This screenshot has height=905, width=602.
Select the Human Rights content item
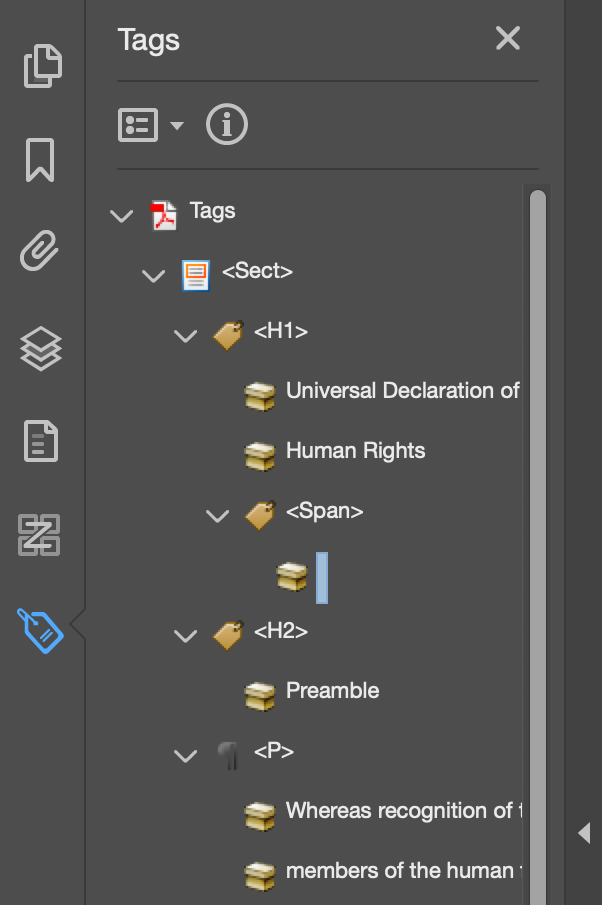tap(355, 451)
